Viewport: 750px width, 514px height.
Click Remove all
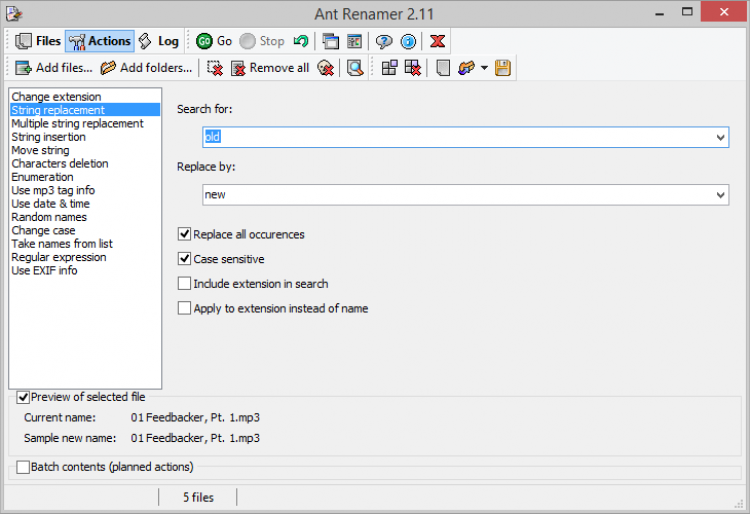tap(270, 68)
